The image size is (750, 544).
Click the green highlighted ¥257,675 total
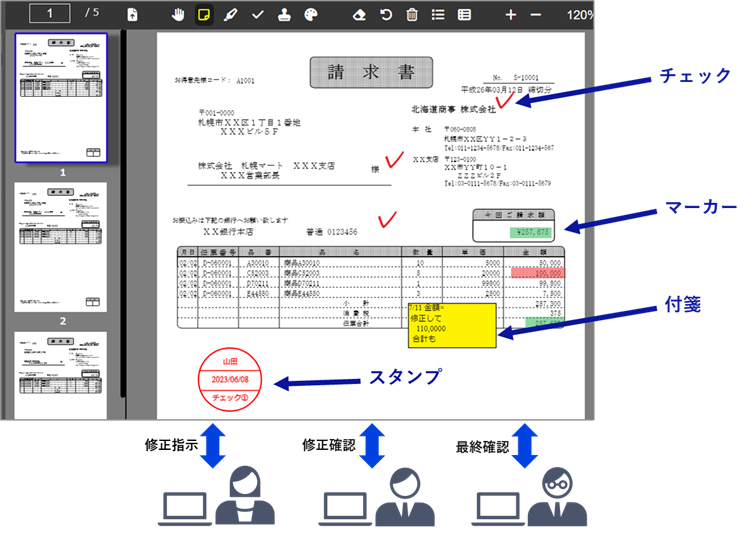(531, 233)
